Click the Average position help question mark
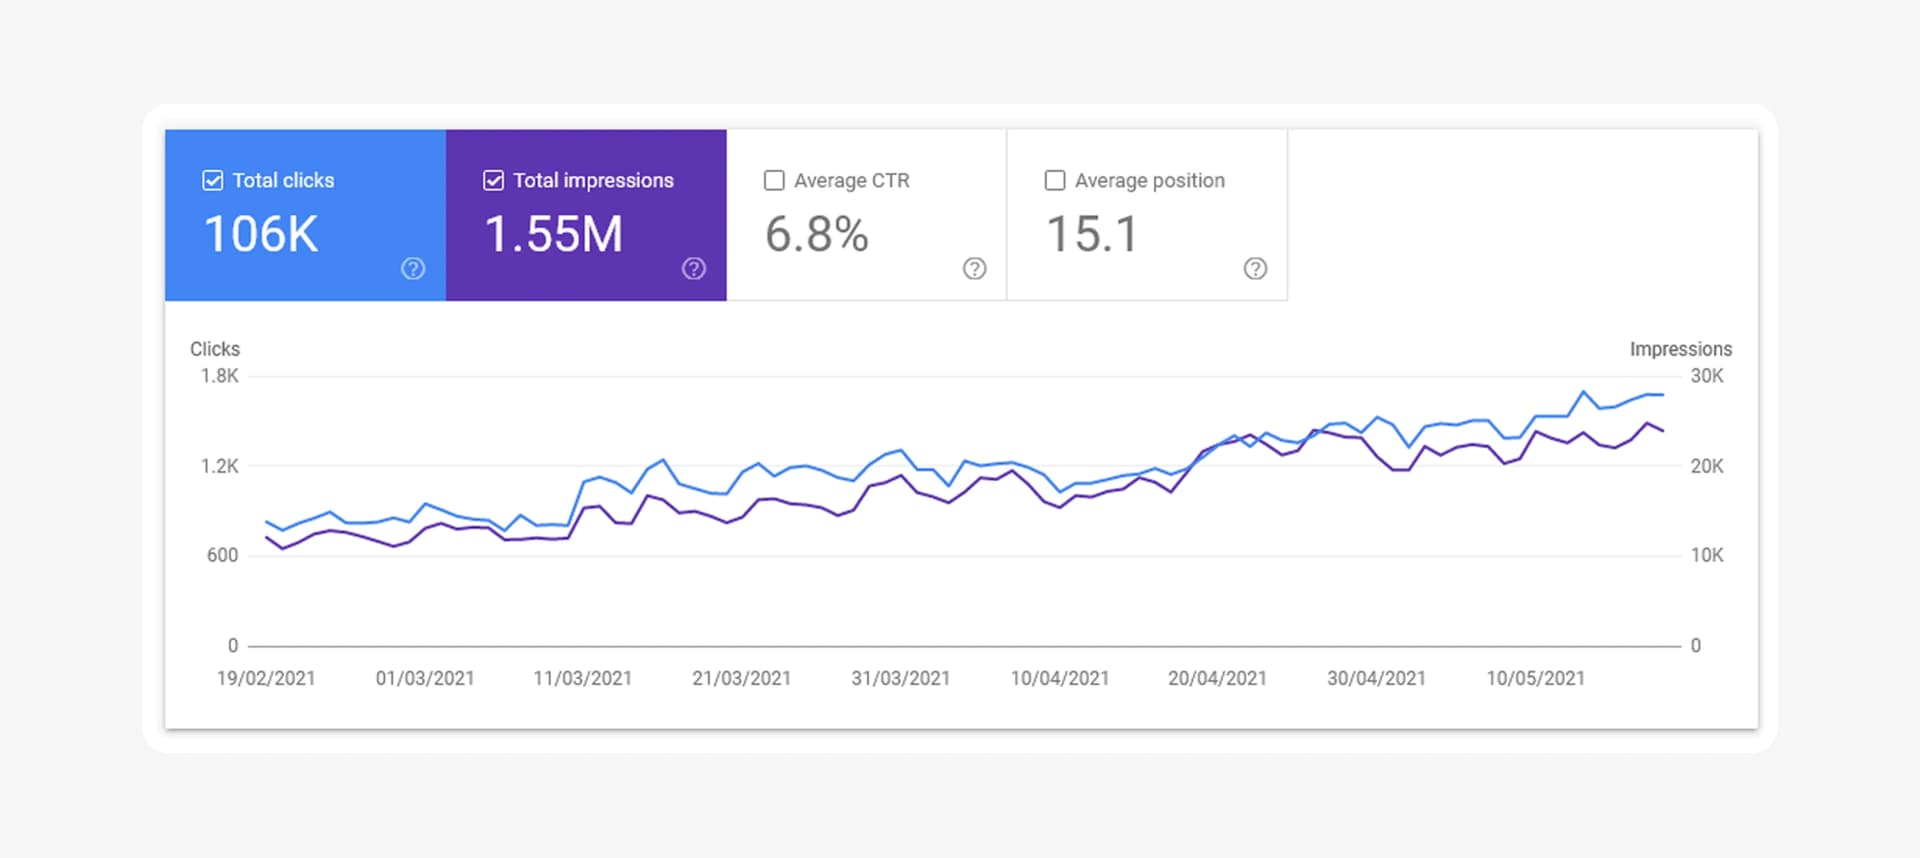The width and height of the screenshot is (1920, 858). tap(1255, 268)
